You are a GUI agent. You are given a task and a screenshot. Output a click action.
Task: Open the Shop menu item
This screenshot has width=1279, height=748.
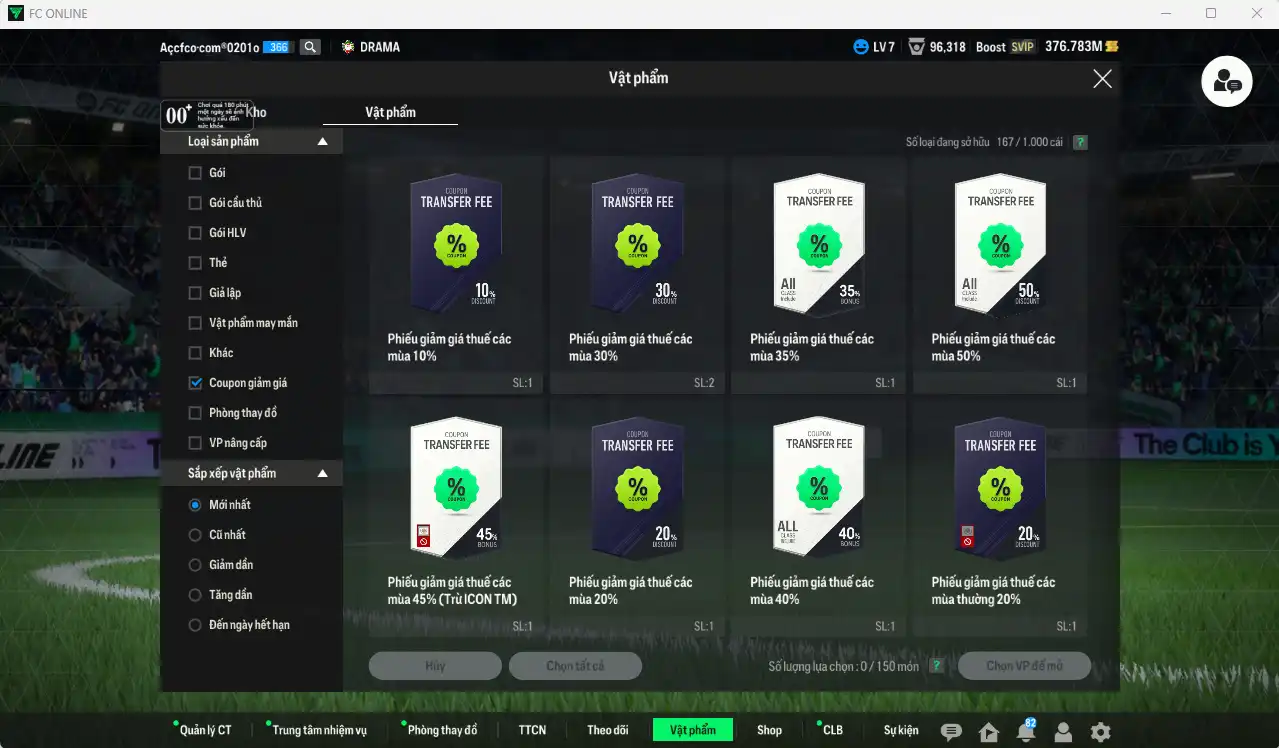[769, 730]
